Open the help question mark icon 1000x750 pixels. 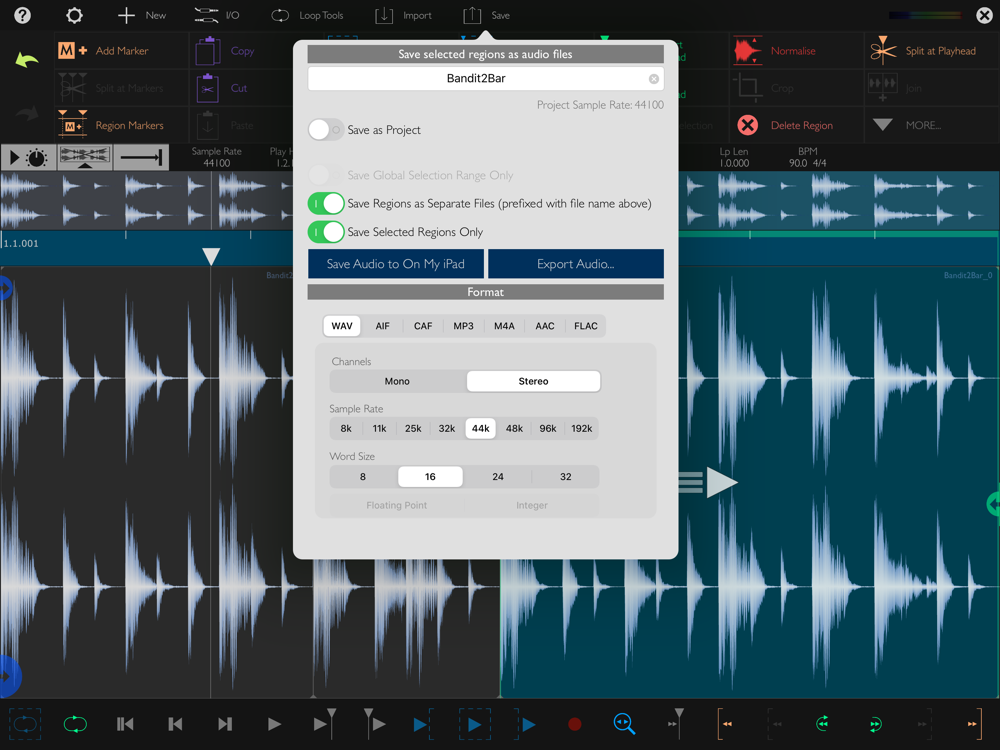click(x=22, y=15)
